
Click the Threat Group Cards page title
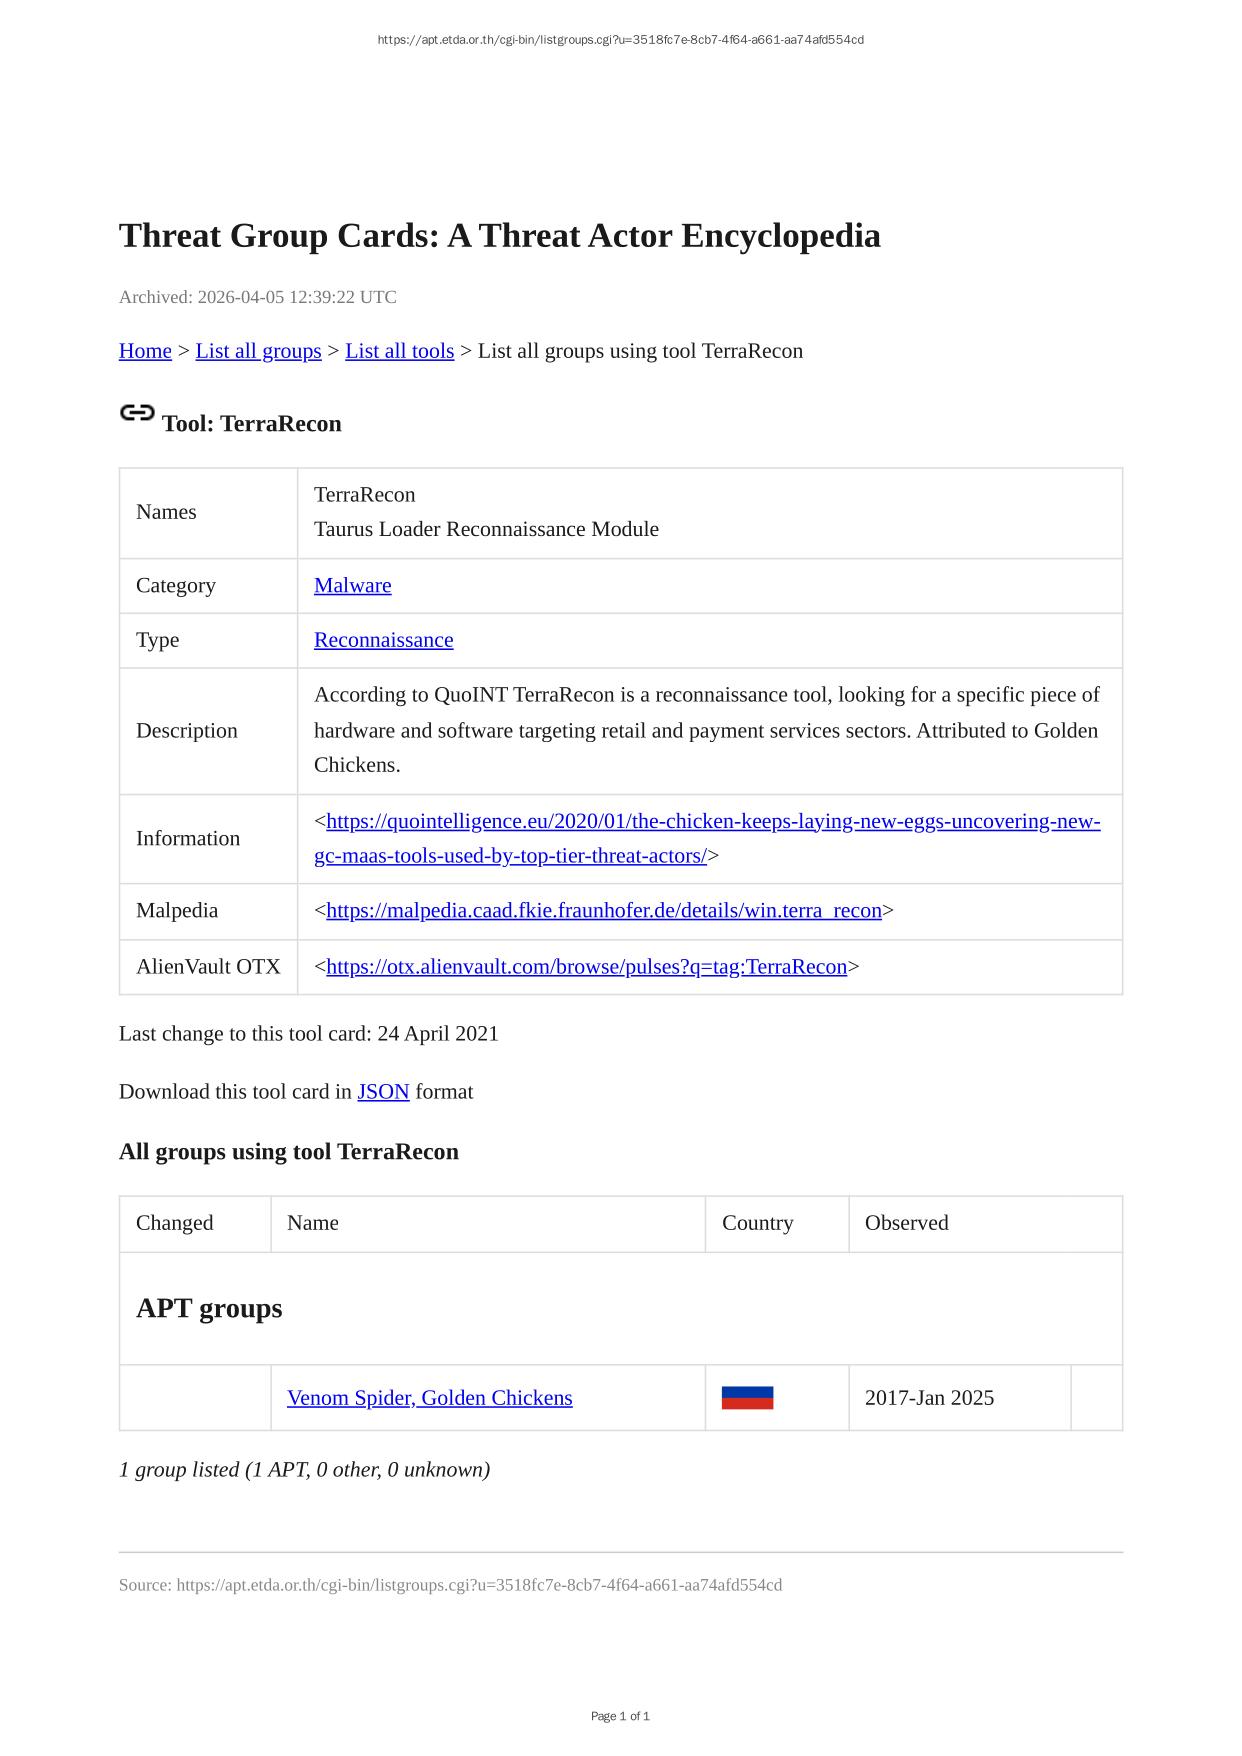coord(499,236)
